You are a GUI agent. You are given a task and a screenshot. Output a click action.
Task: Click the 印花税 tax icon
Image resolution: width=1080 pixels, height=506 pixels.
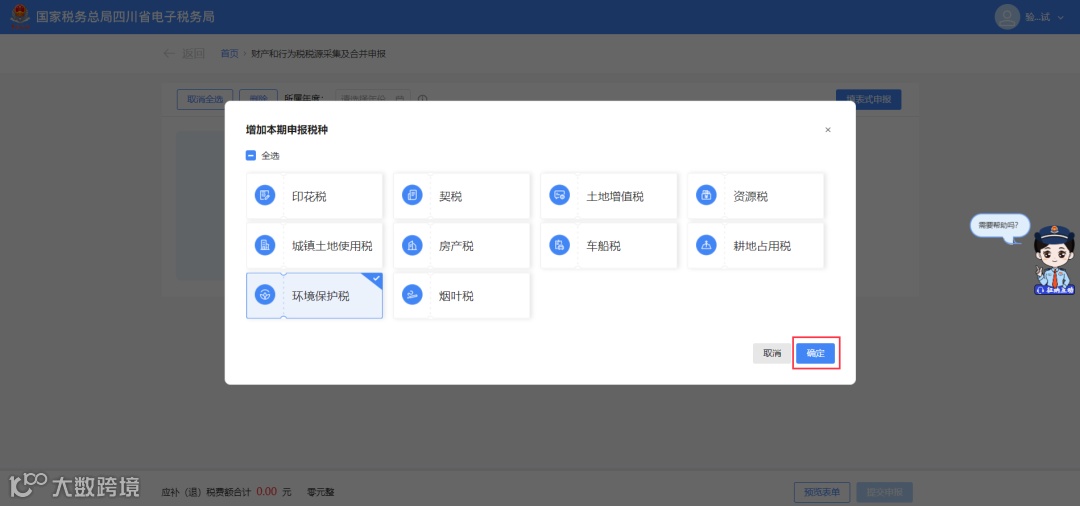(265, 196)
